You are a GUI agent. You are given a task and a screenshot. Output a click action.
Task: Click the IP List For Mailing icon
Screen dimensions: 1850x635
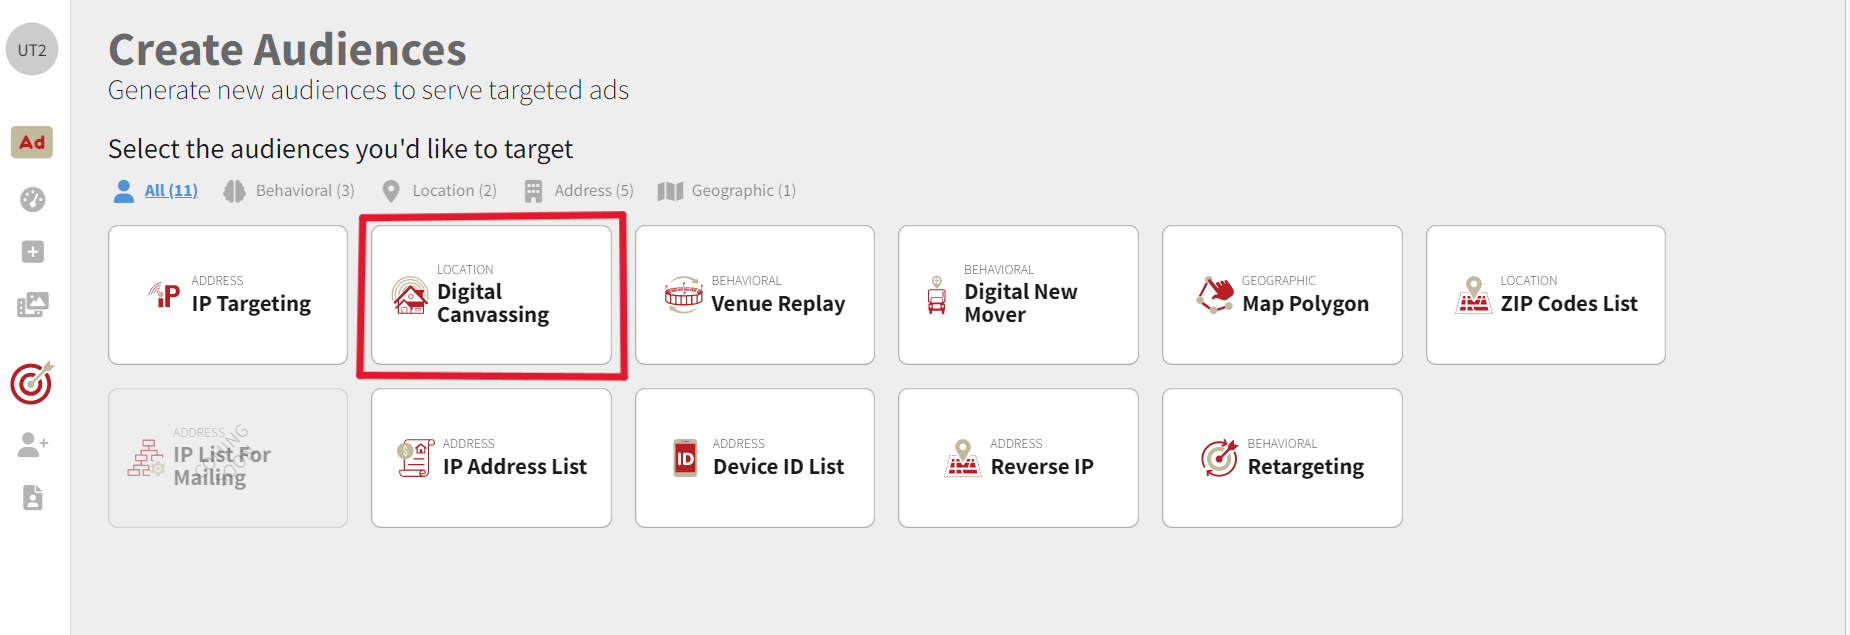(146, 458)
